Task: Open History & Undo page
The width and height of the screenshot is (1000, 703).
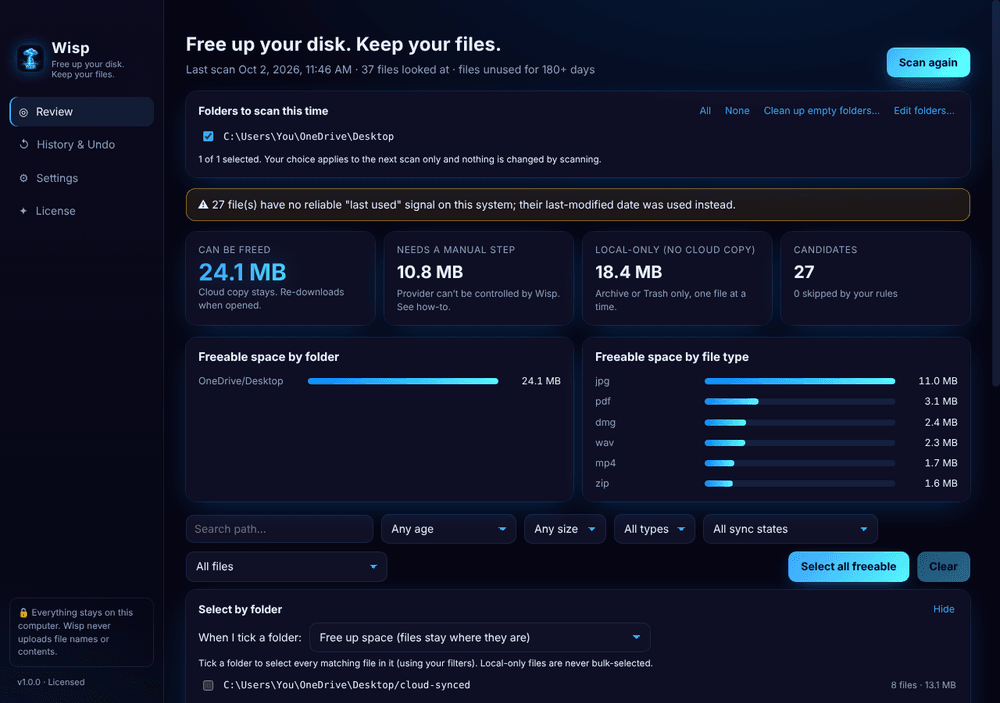Action: tap(82, 145)
